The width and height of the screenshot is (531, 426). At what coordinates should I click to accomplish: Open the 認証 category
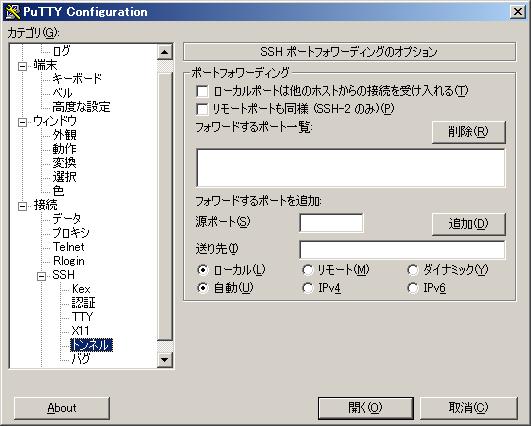coord(83,303)
